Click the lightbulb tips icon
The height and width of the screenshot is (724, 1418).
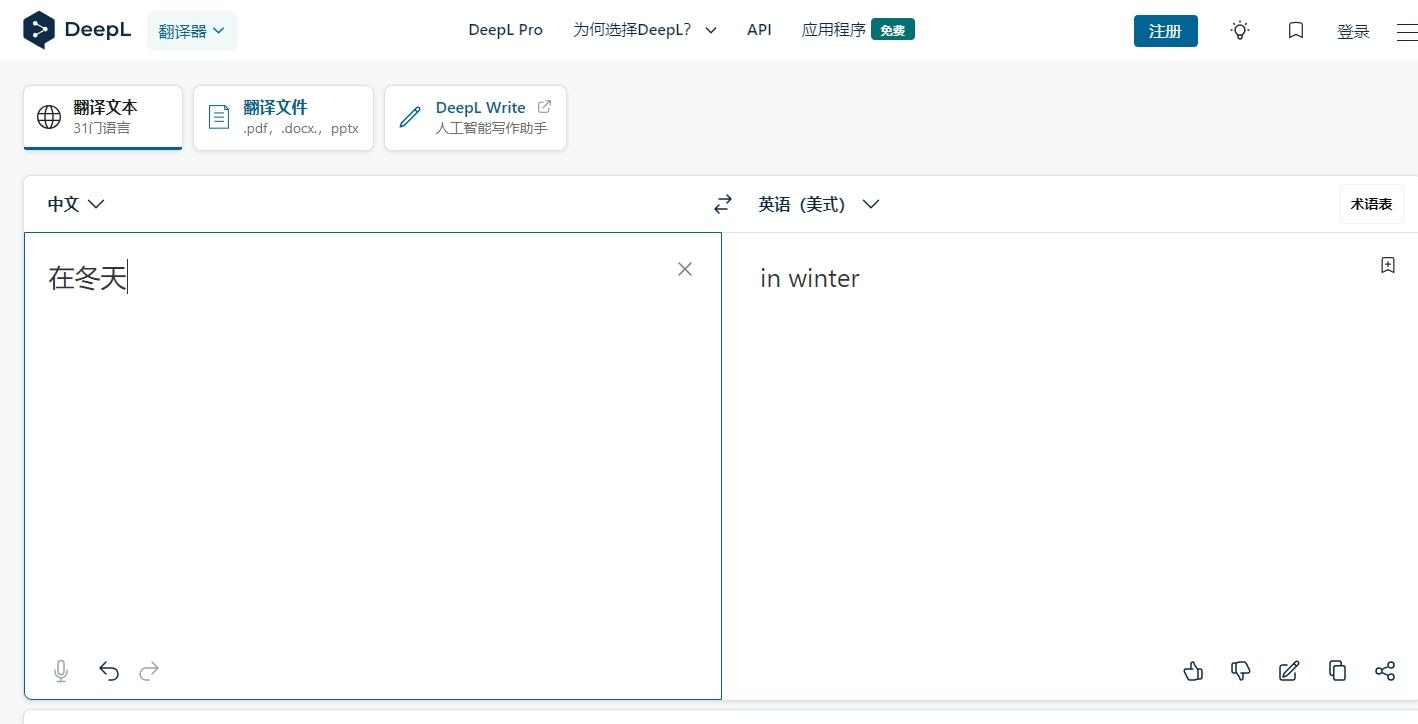(x=1240, y=31)
